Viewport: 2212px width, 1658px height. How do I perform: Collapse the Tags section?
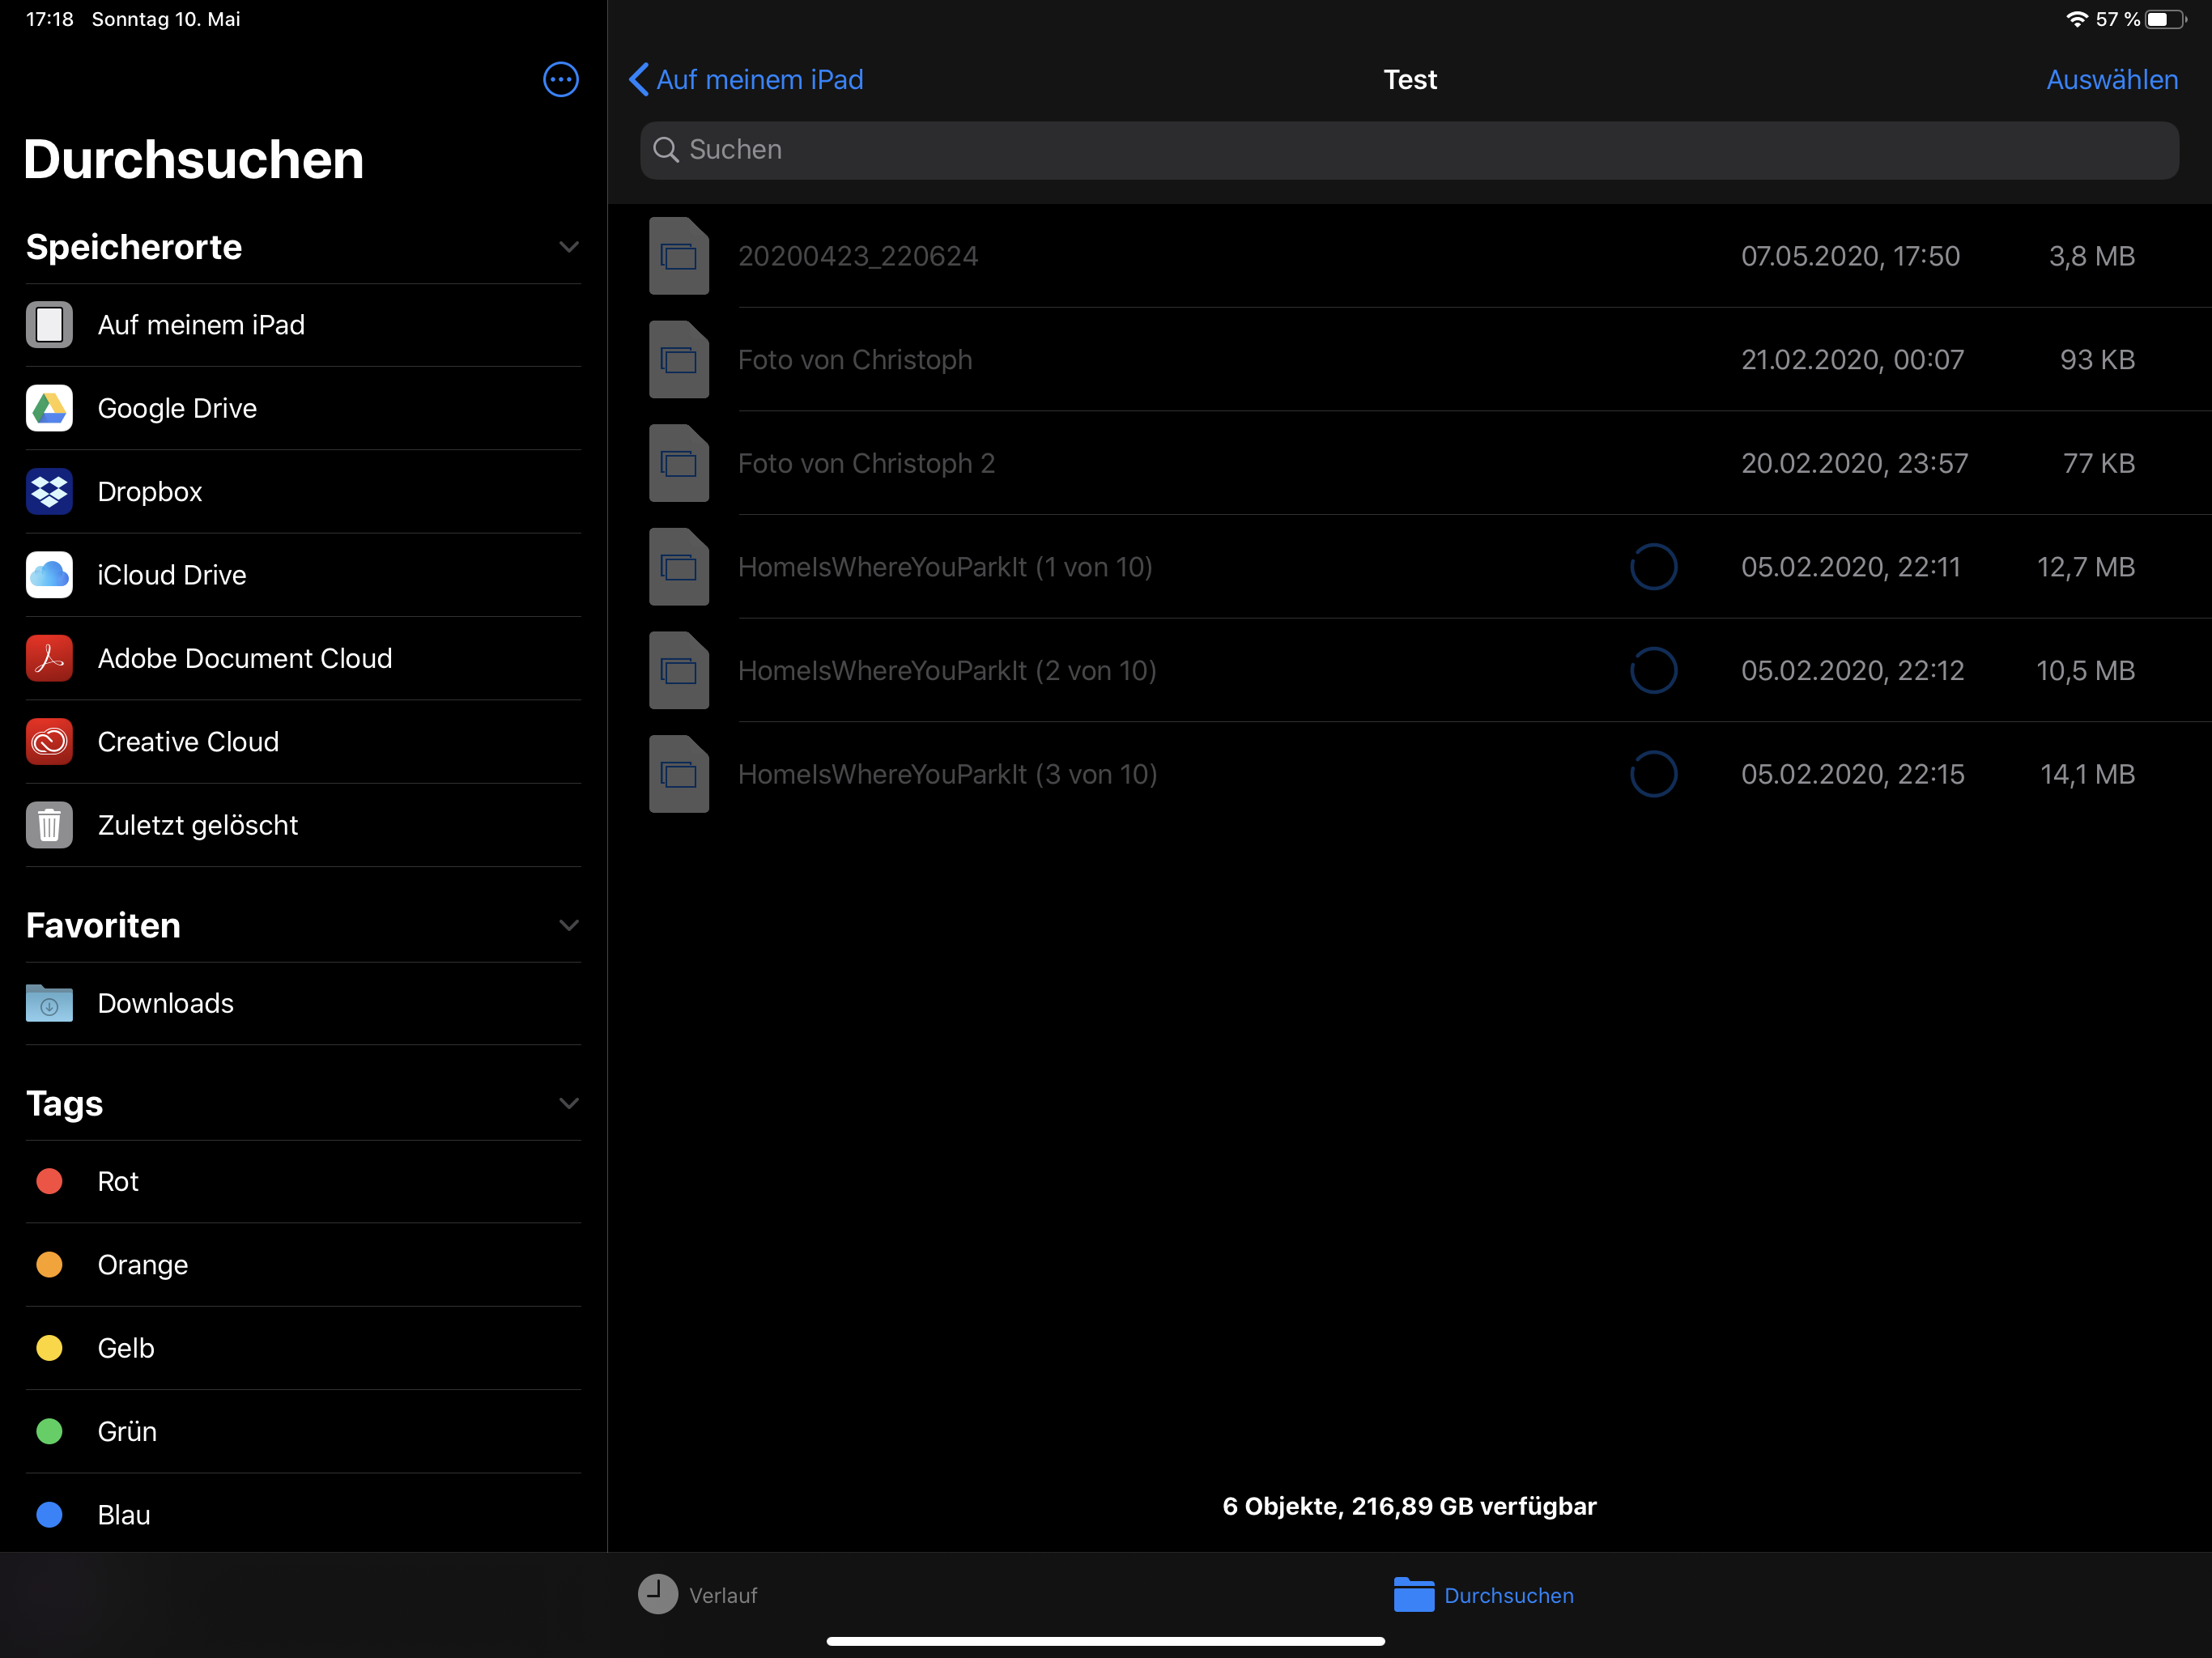[568, 1103]
